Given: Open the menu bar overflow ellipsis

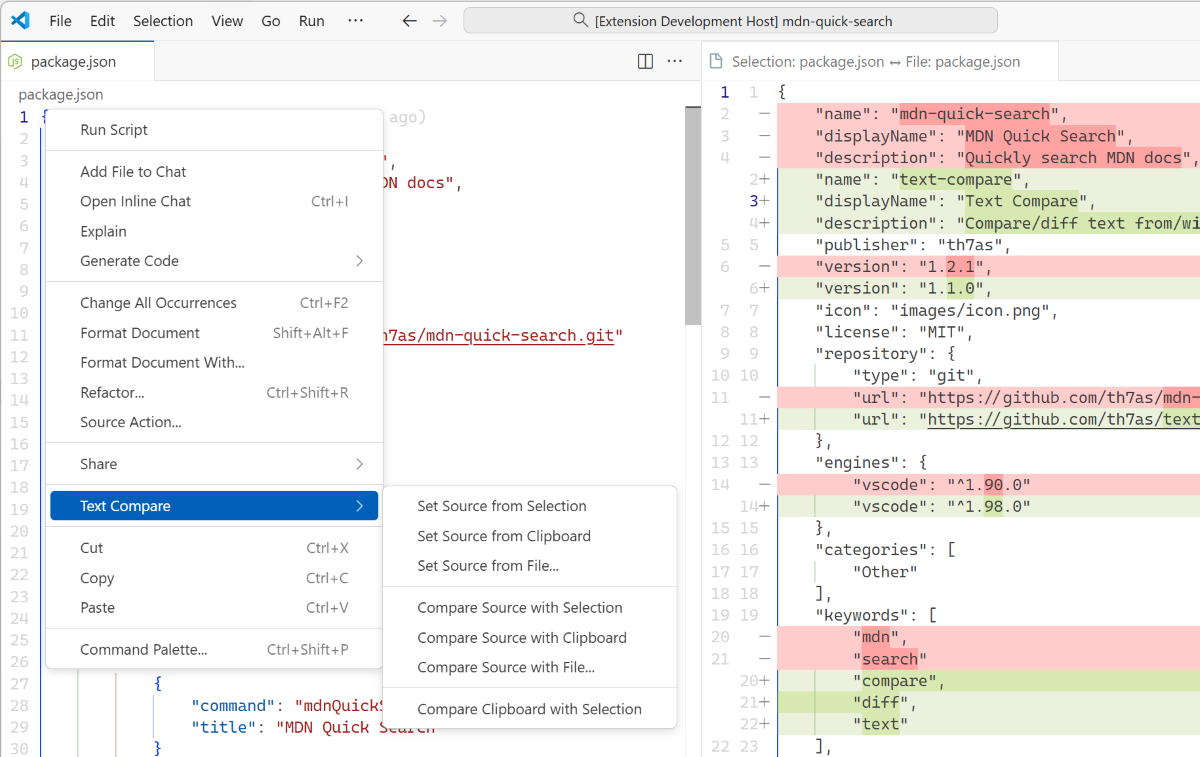Looking at the screenshot, I should (355, 20).
